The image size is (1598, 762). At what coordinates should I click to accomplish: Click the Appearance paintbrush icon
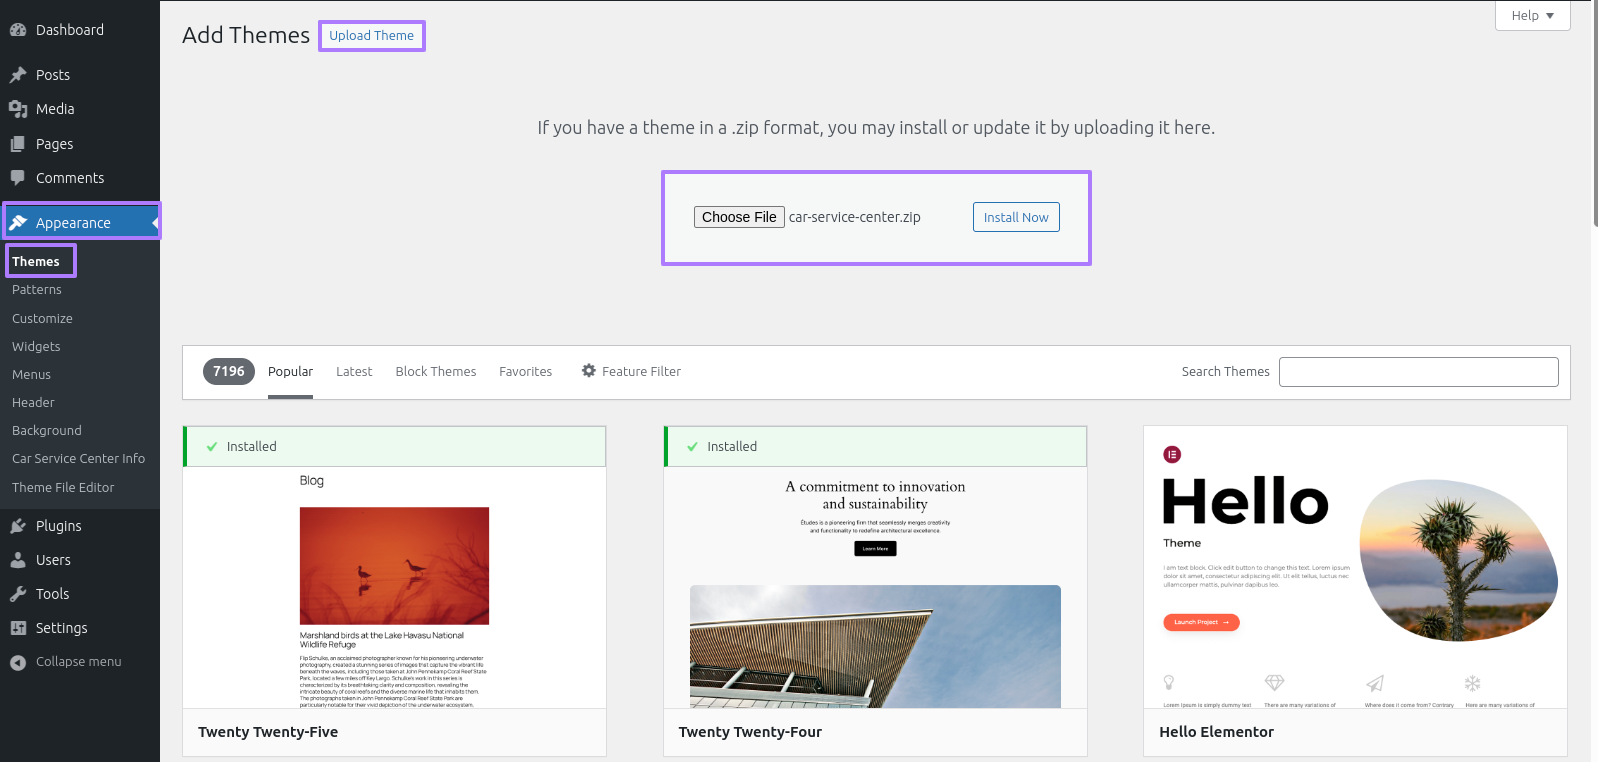[x=18, y=223]
